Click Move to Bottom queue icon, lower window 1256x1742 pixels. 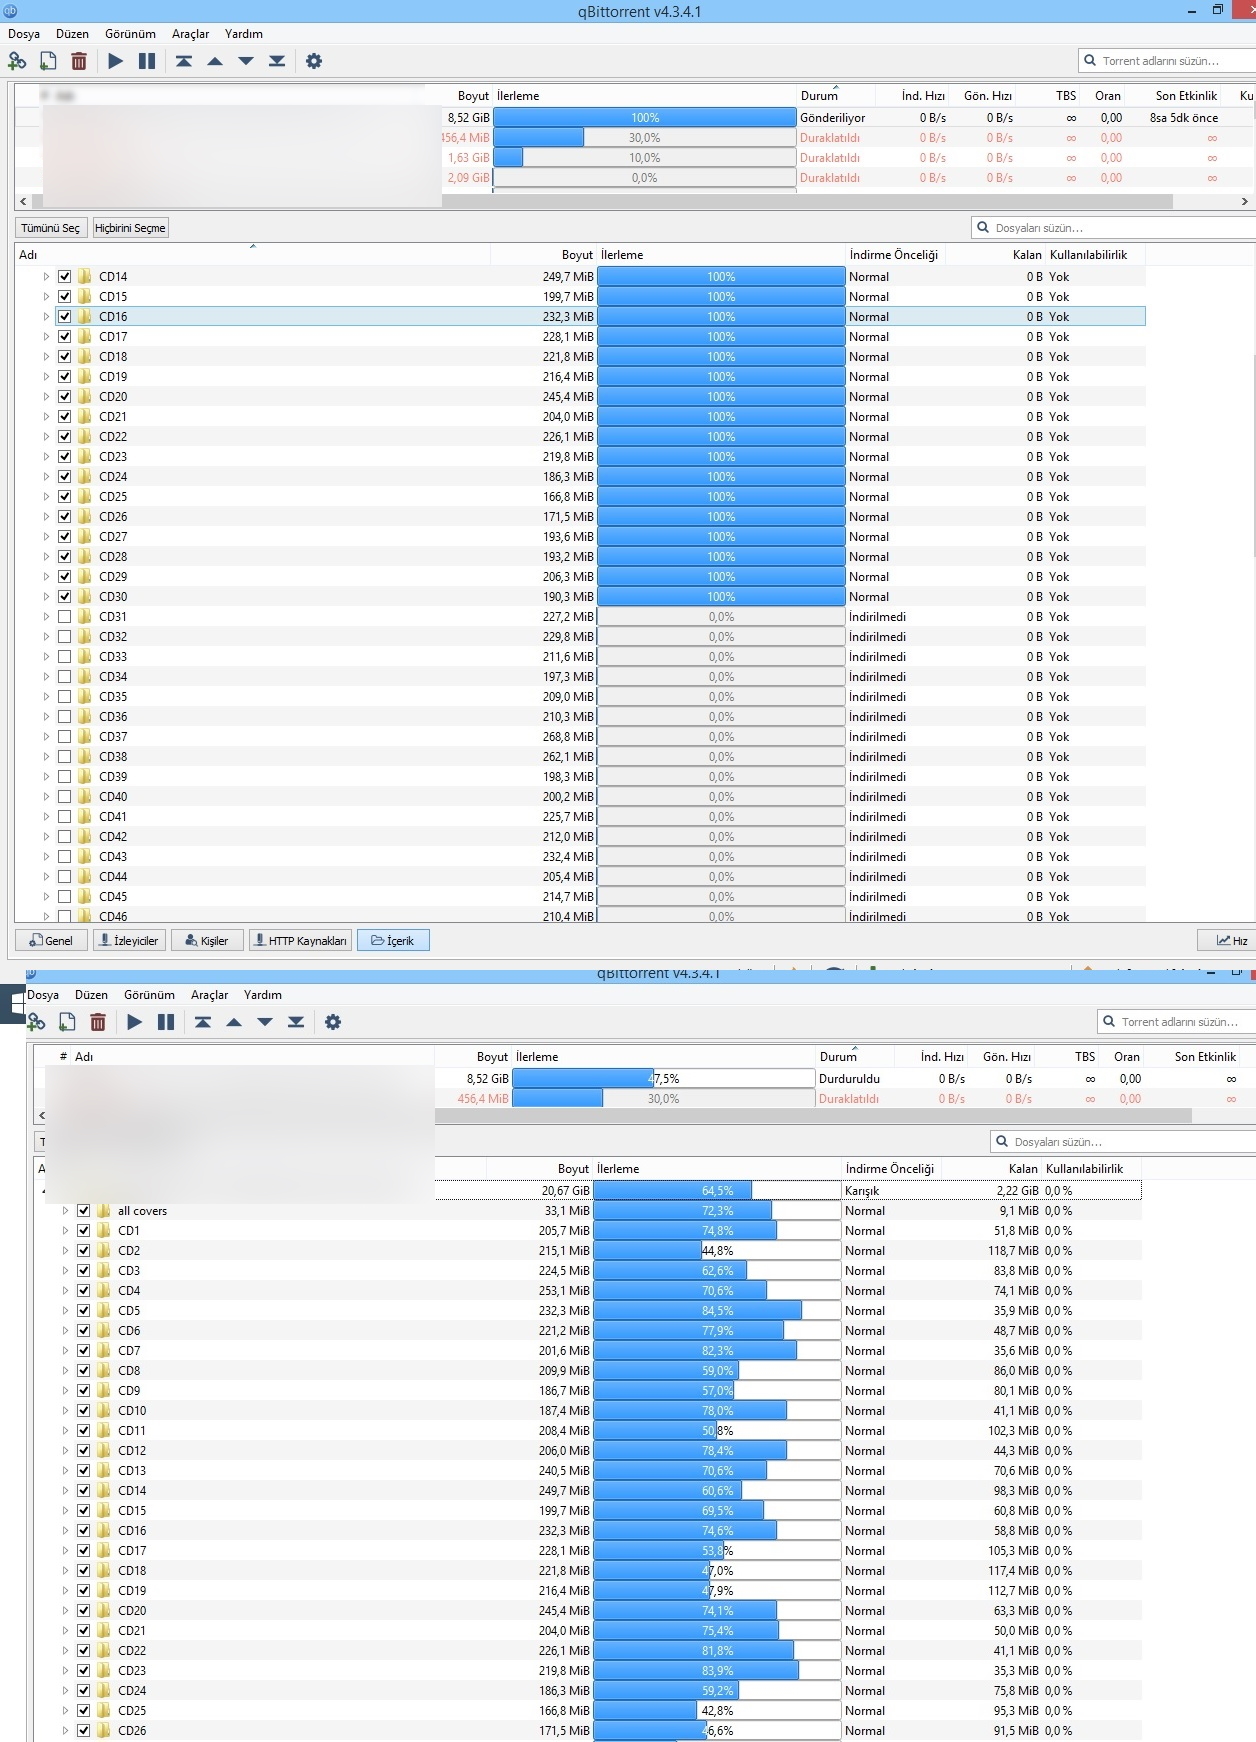296,1022
